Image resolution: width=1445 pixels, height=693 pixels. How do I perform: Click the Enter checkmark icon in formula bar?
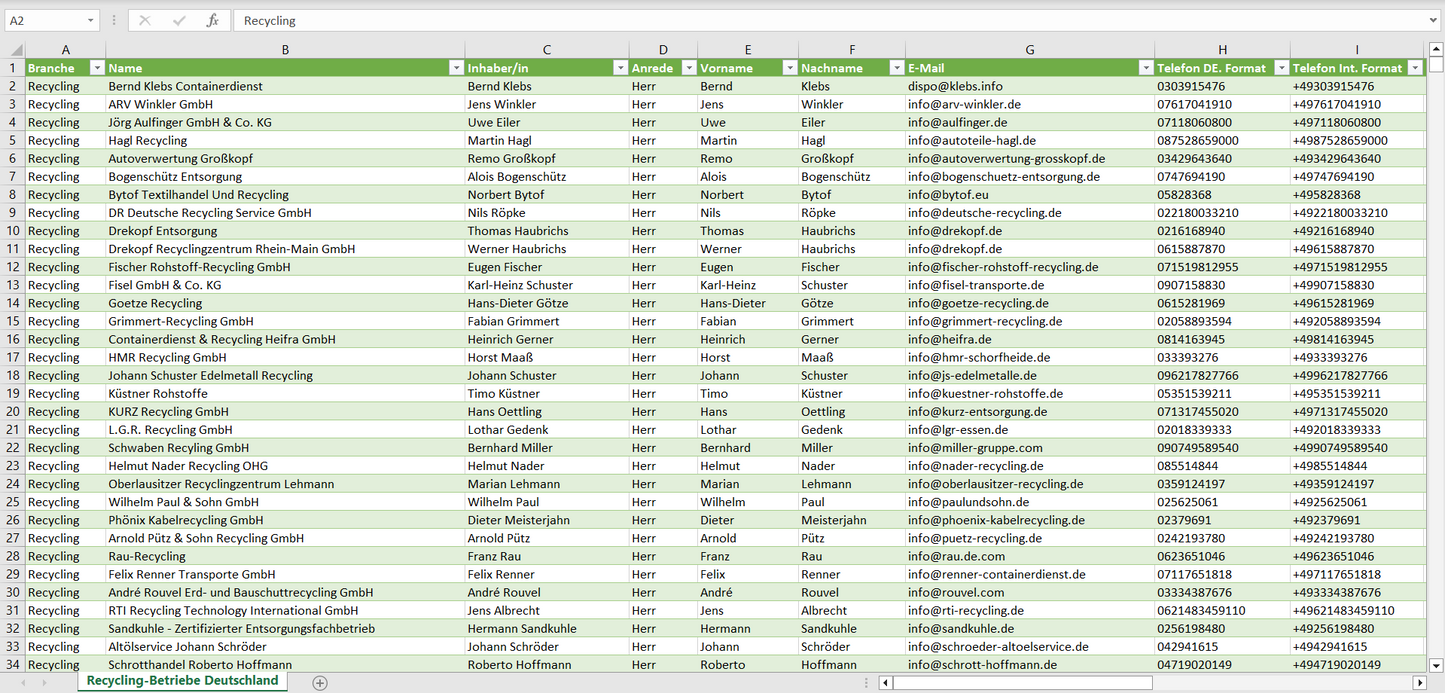179,20
